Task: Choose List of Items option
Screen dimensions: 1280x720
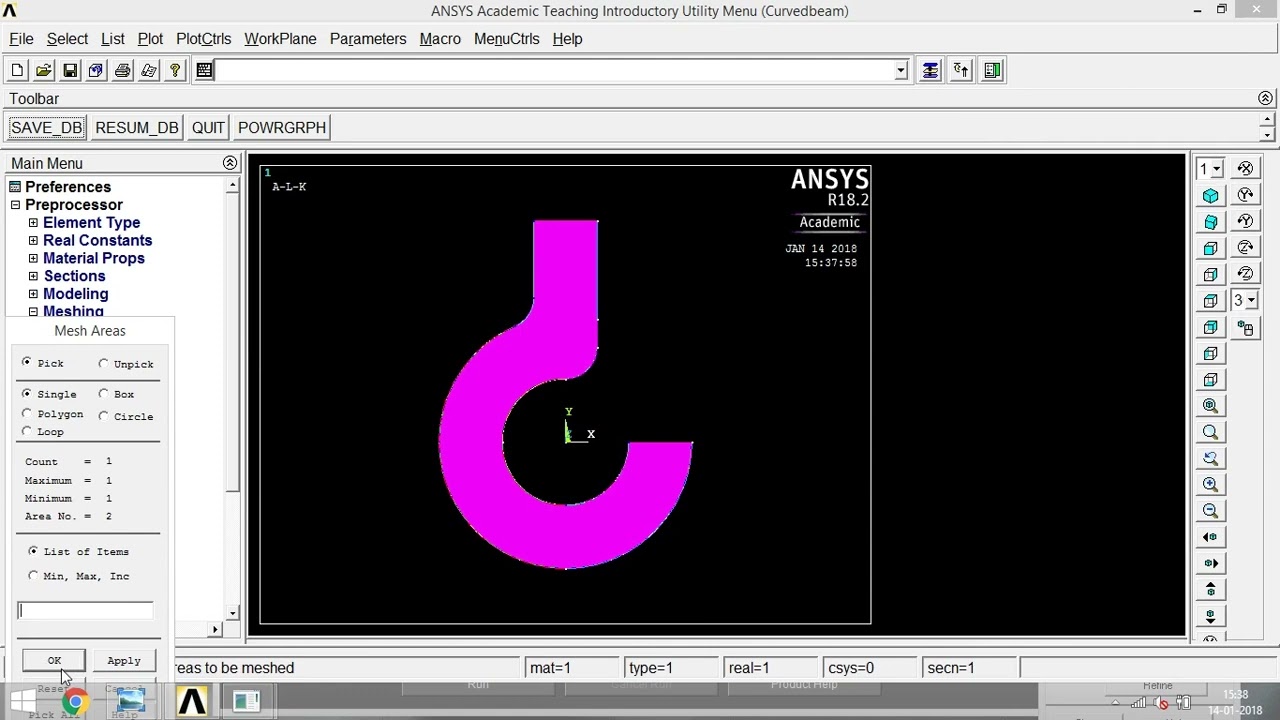Action: tap(33, 551)
